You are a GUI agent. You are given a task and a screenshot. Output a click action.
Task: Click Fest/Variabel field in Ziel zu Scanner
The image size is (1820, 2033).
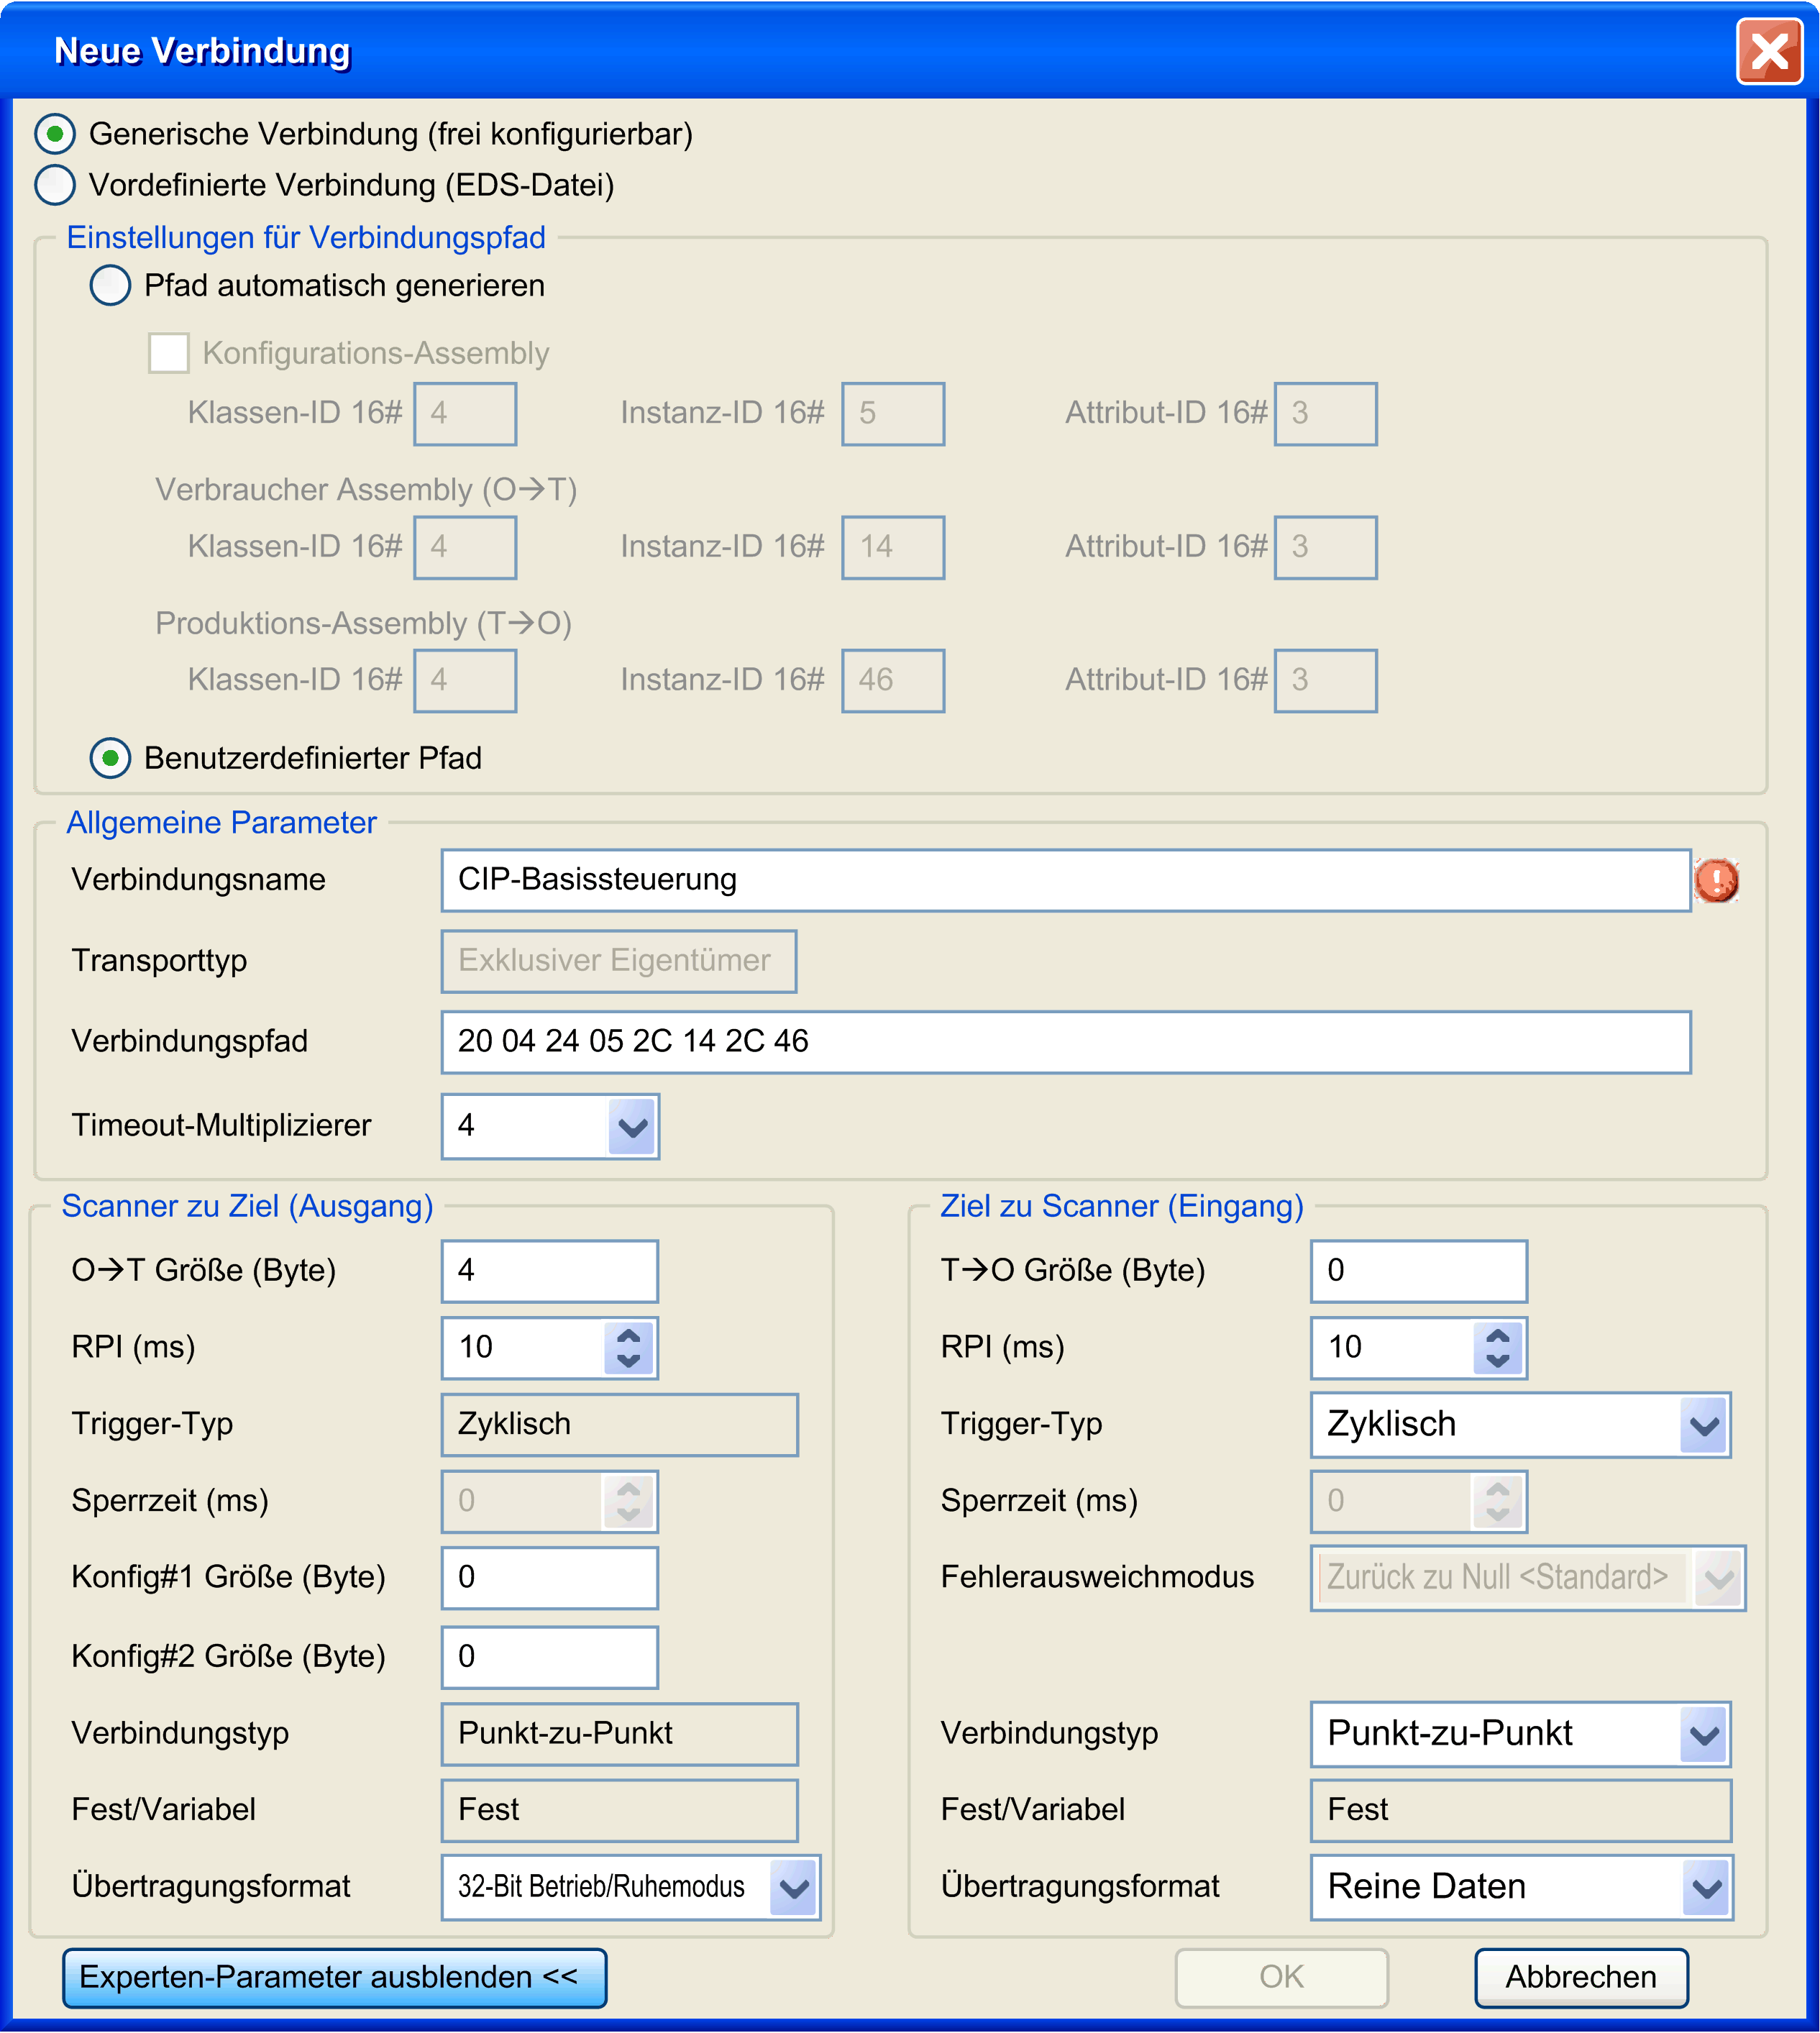tap(1521, 1811)
